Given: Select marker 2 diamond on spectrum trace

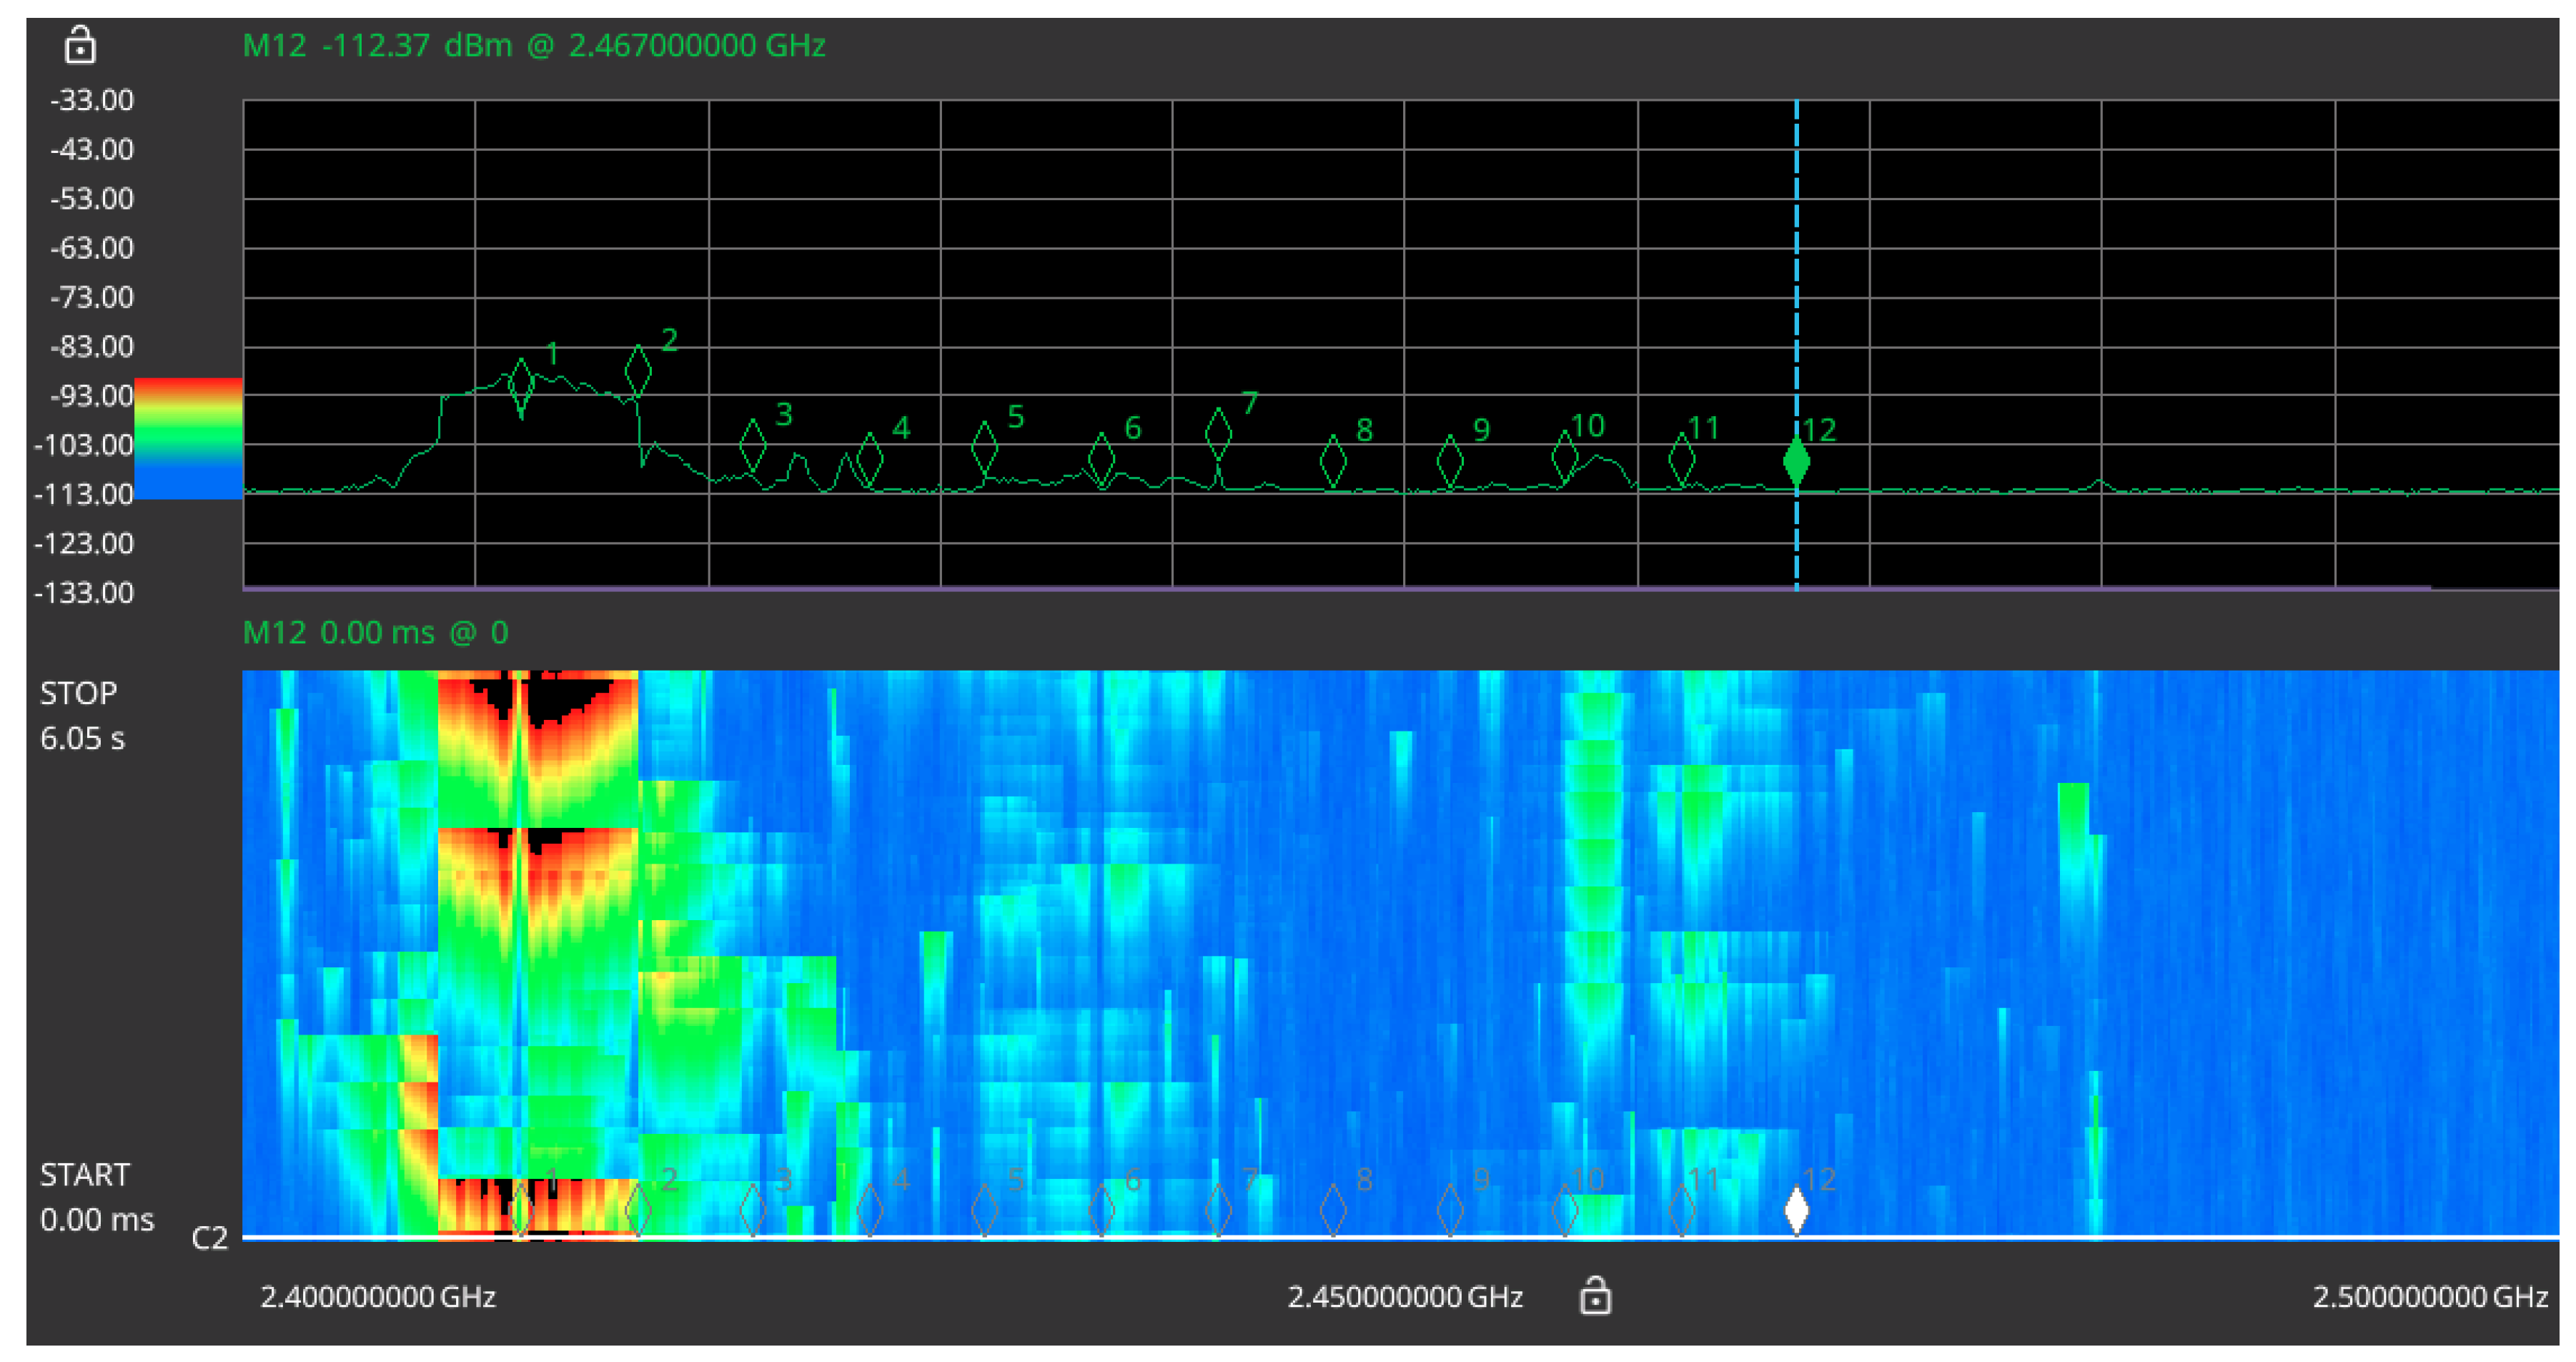Looking at the screenshot, I should [x=638, y=372].
